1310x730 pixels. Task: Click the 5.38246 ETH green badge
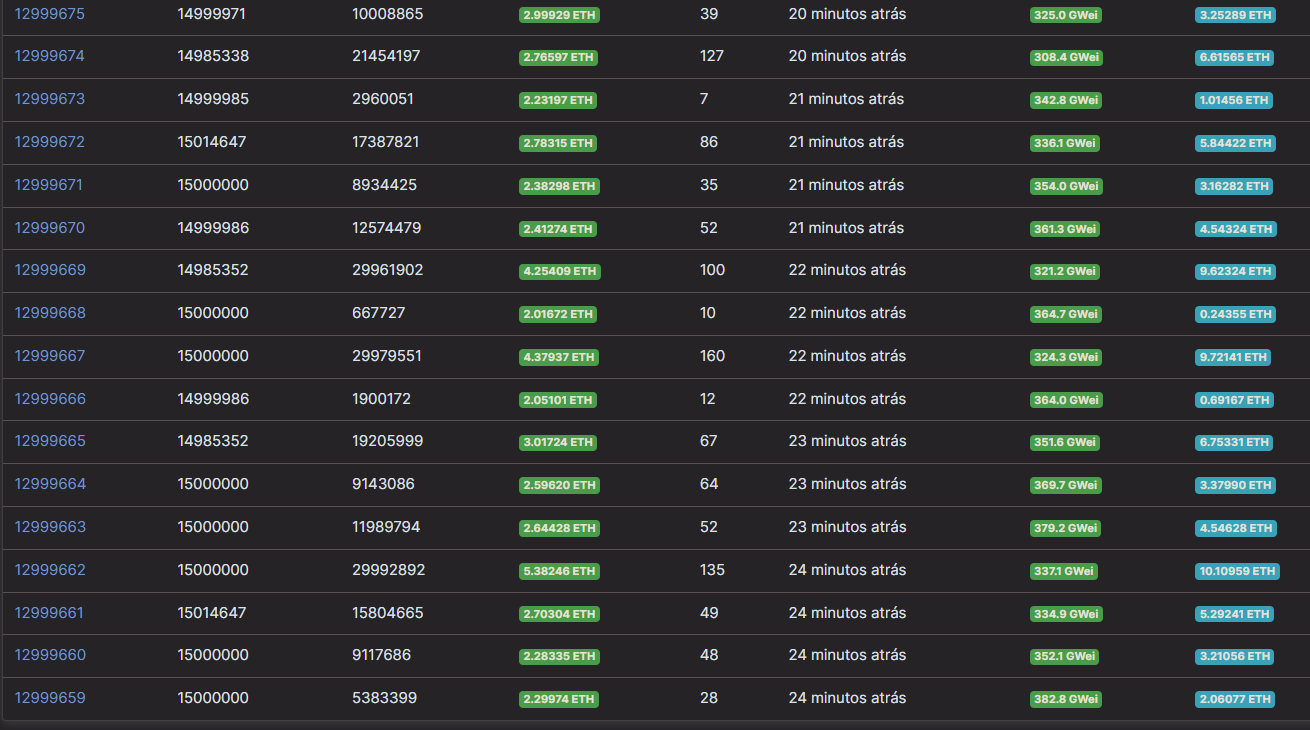pos(559,571)
